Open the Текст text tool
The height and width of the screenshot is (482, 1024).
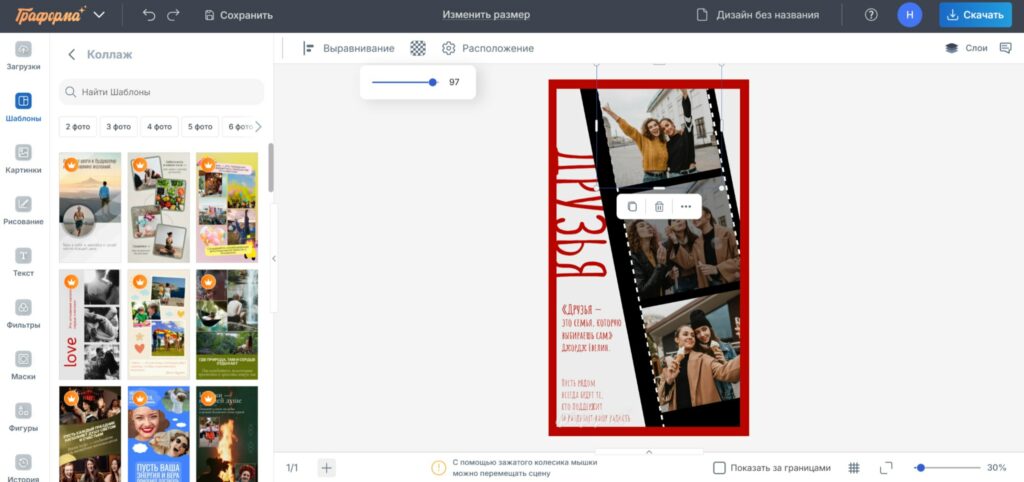tap(24, 262)
